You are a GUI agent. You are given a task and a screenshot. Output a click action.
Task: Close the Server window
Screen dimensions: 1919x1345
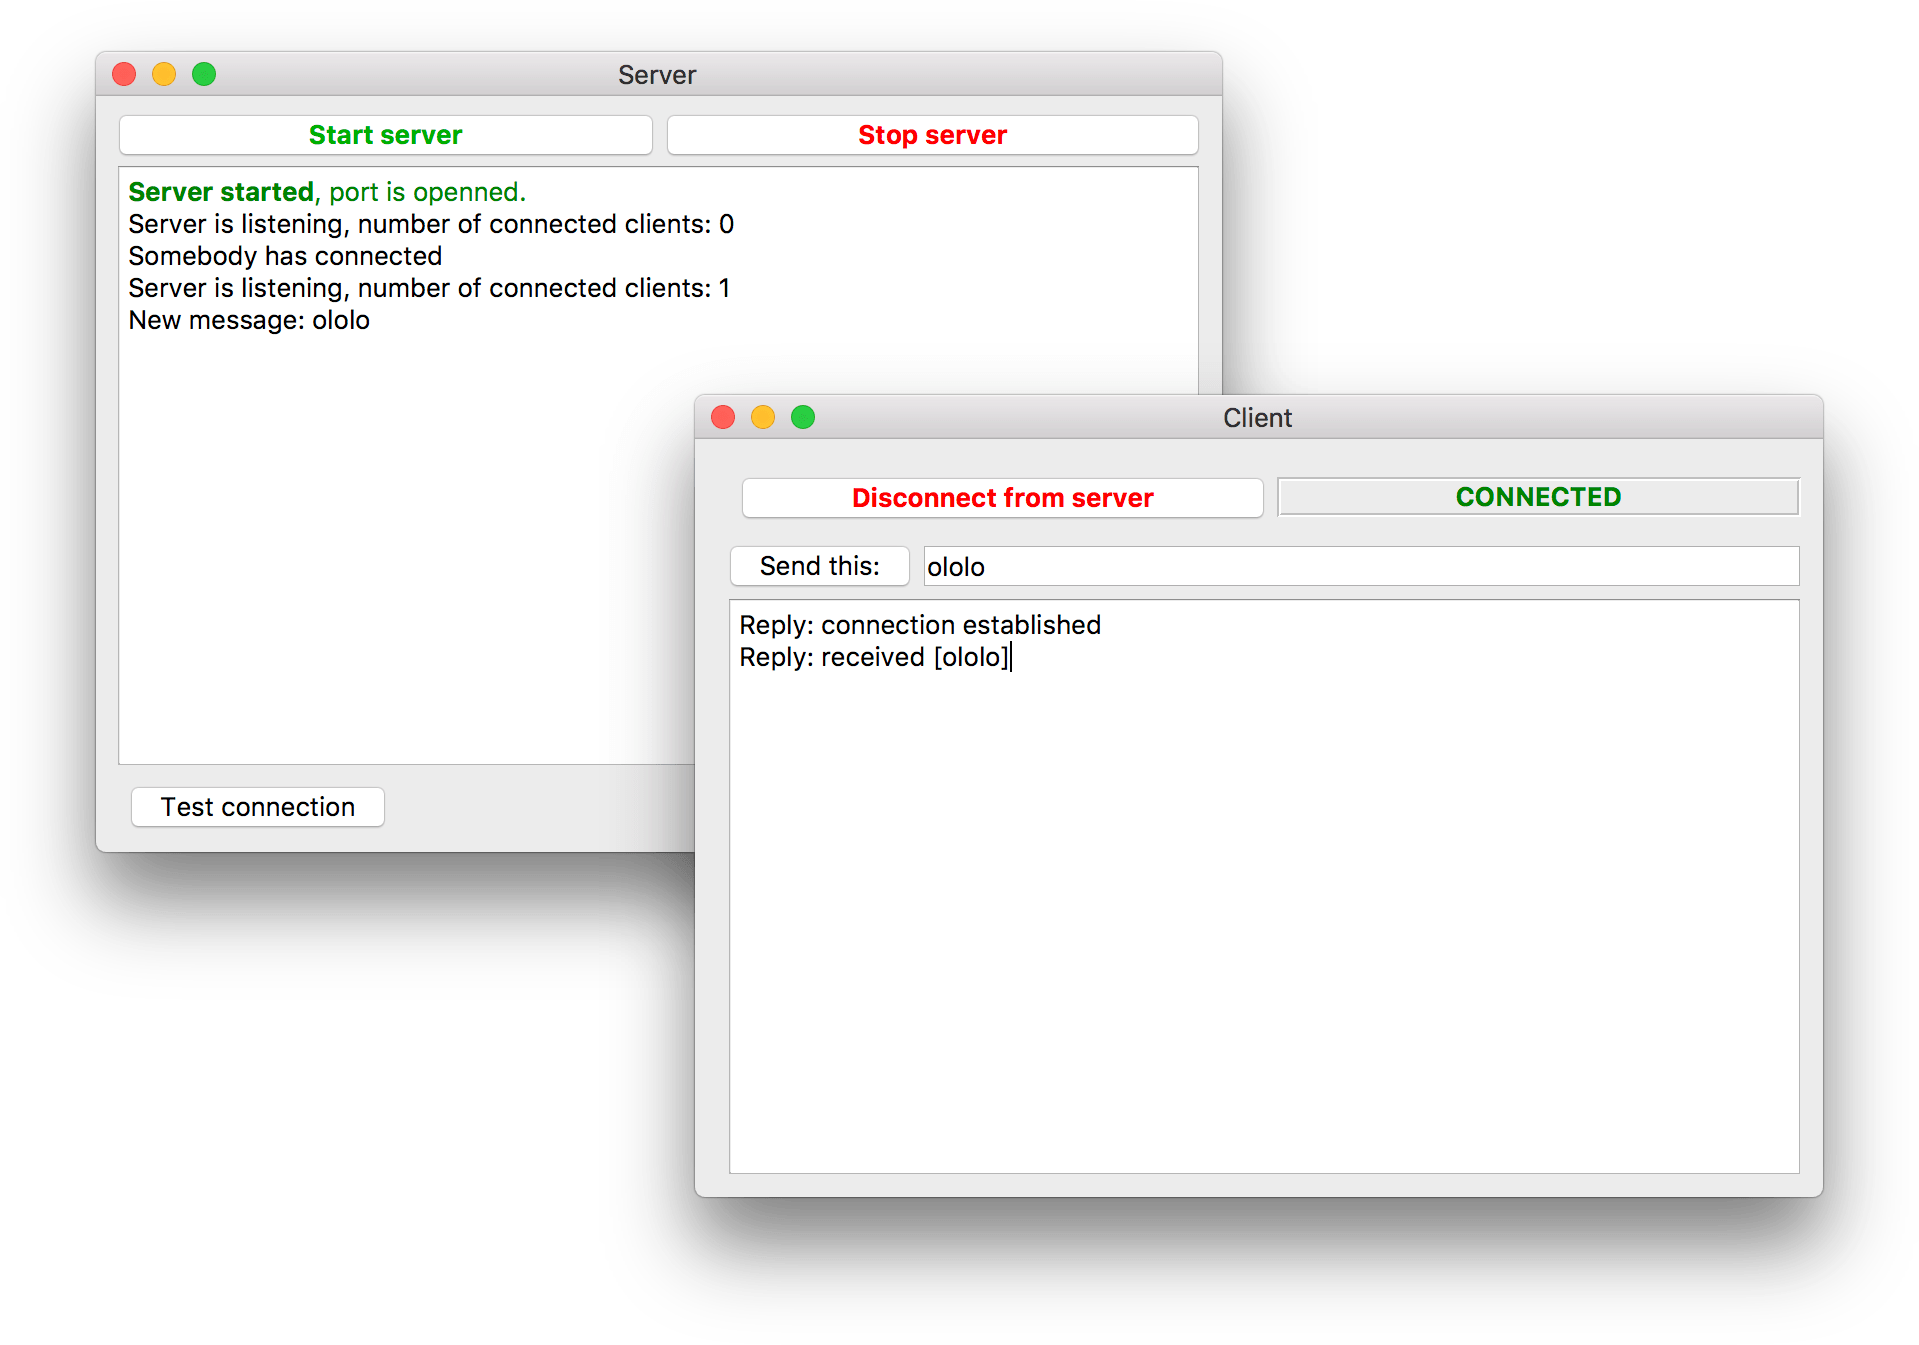pyautogui.click(x=124, y=73)
